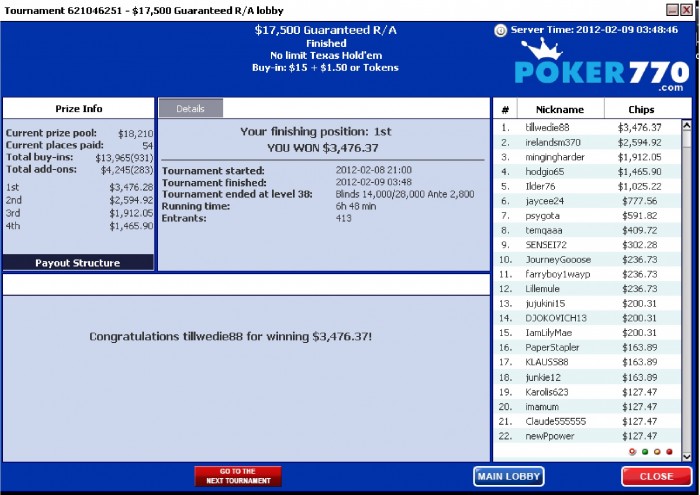
Task: Click the Go To The Next Tournament button
Action: [x=238, y=476]
